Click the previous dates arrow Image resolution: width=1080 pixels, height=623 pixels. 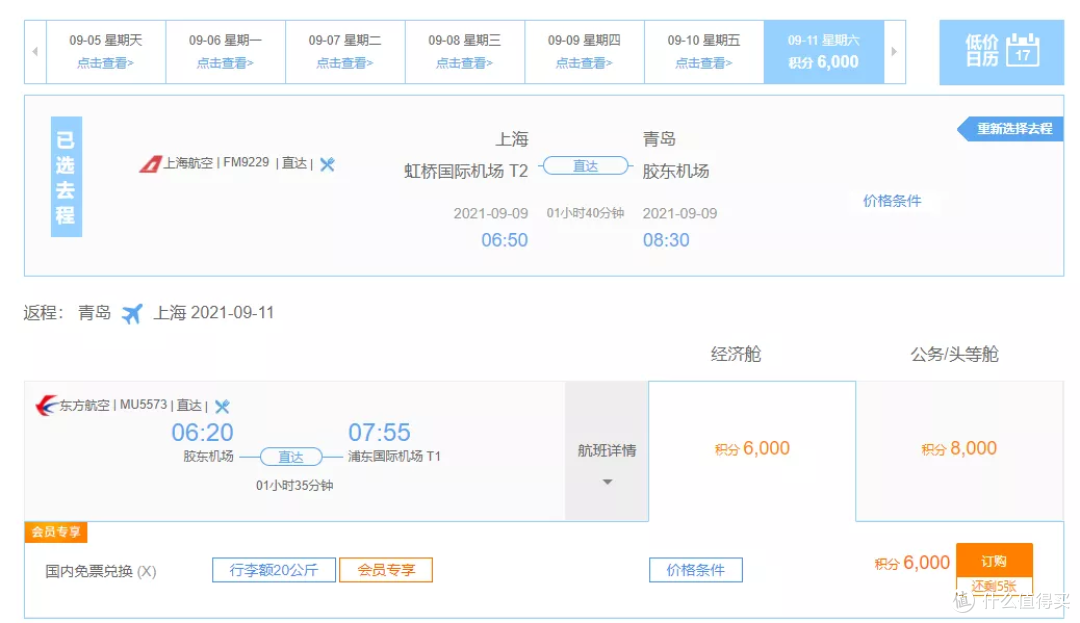click(x=35, y=52)
